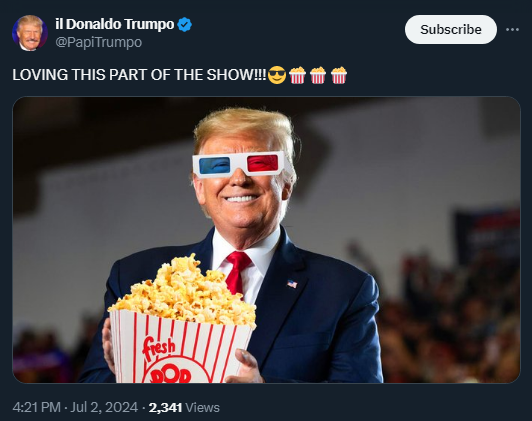Click the red necktie in the photo
Viewport: 532px width, 421px height.
[x=238, y=271]
